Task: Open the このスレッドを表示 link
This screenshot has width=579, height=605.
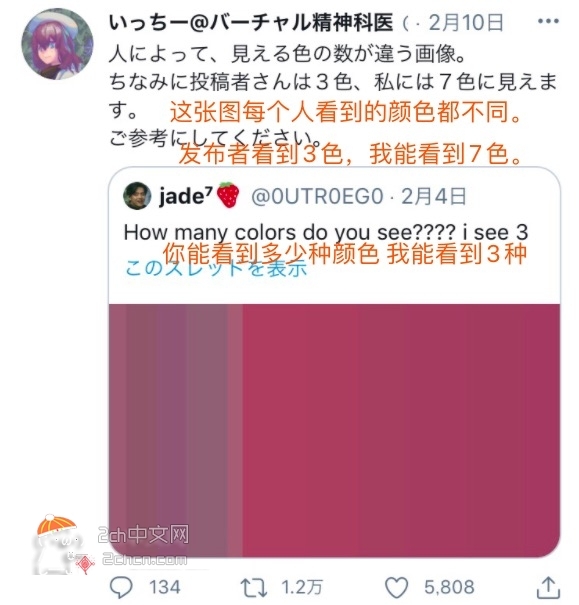Action: pyautogui.click(x=216, y=268)
